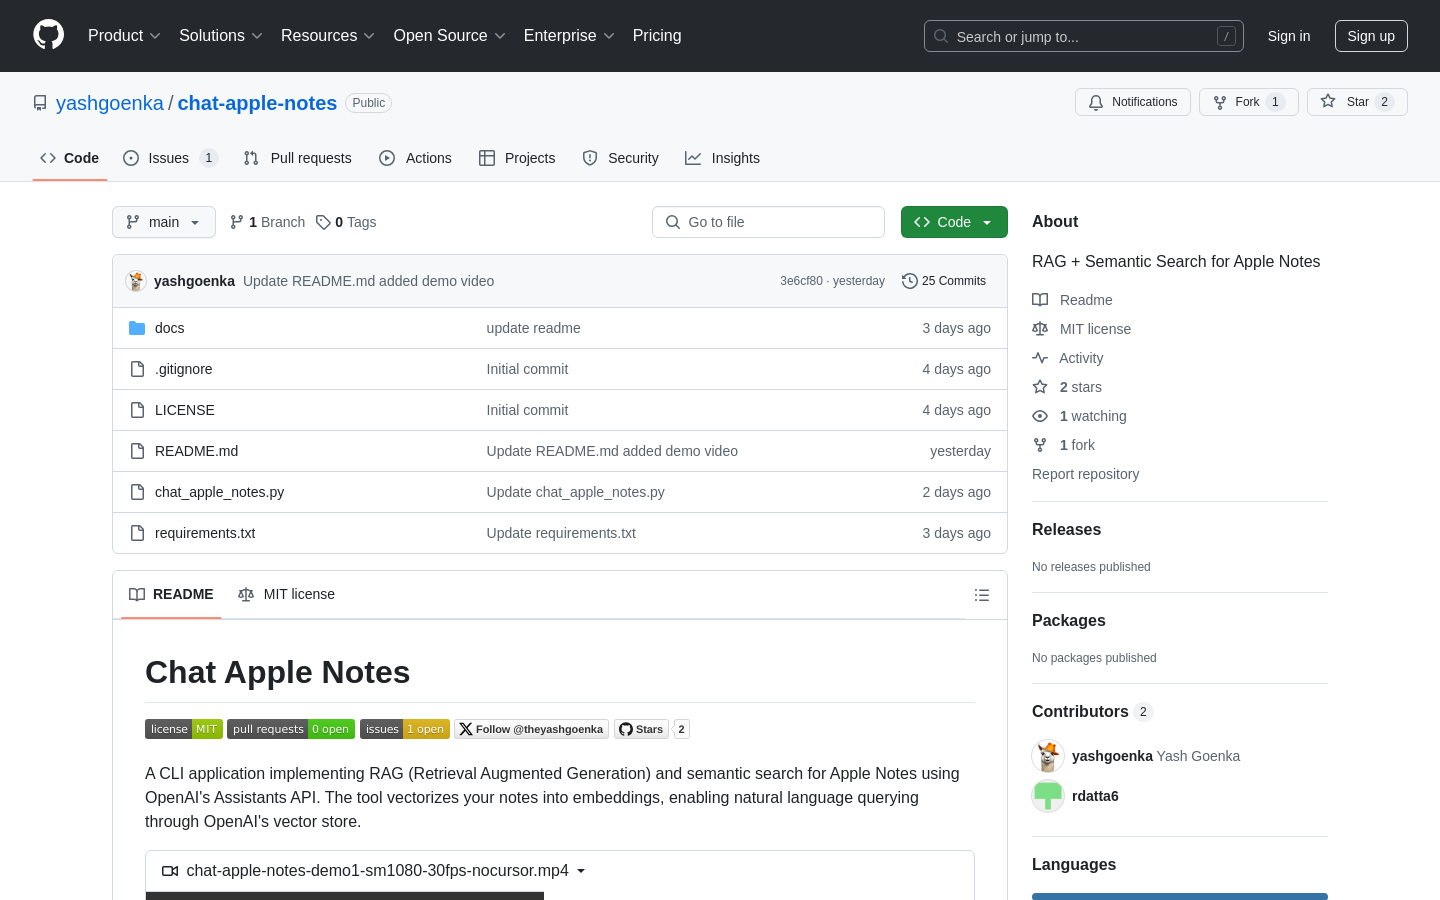
Task: Click the pull requests 0 open badge
Action: 291,729
